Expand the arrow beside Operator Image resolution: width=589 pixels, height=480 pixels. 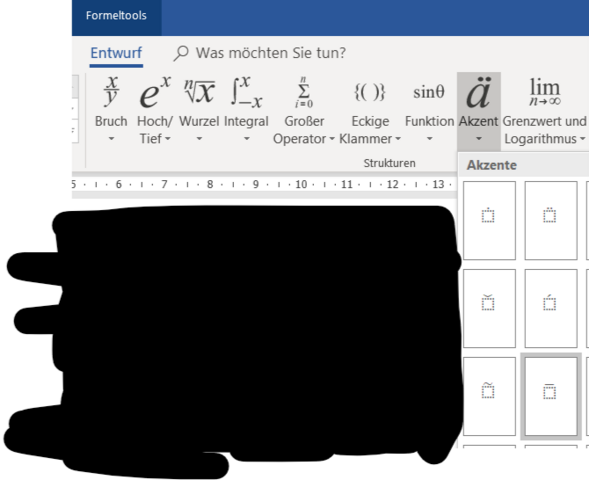pyautogui.click(x=332, y=139)
